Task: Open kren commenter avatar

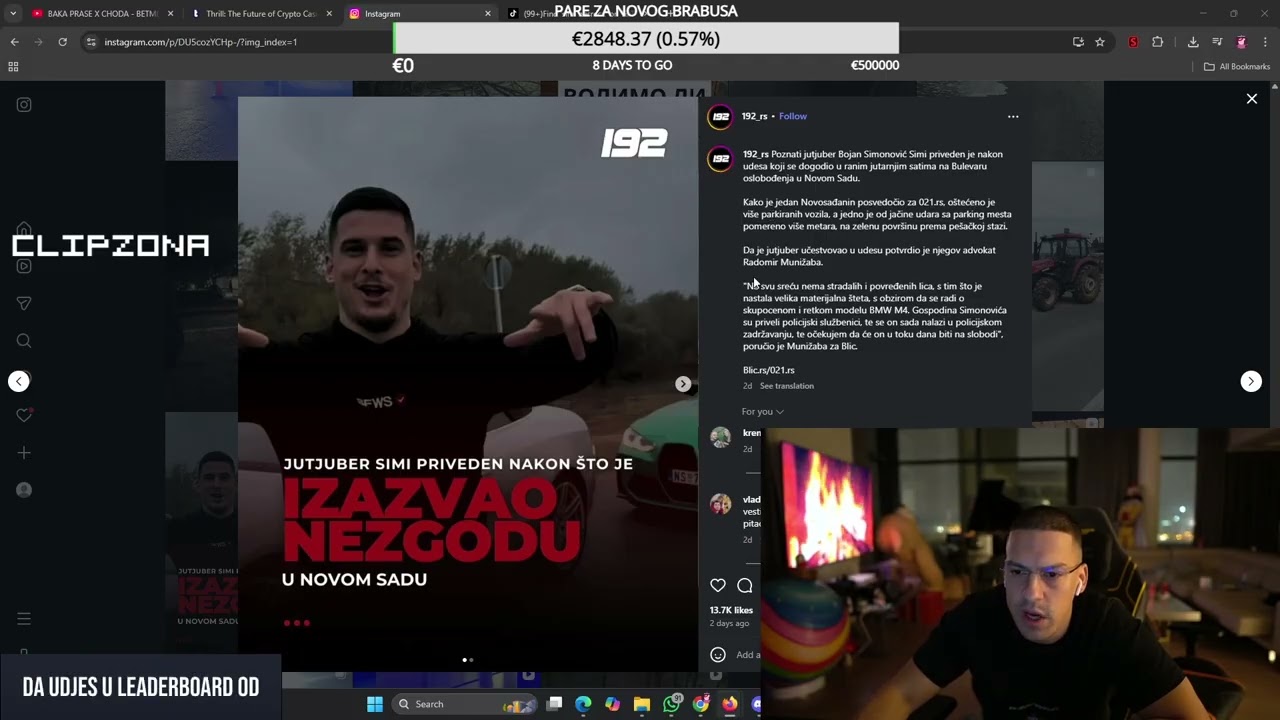Action: point(720,437)
